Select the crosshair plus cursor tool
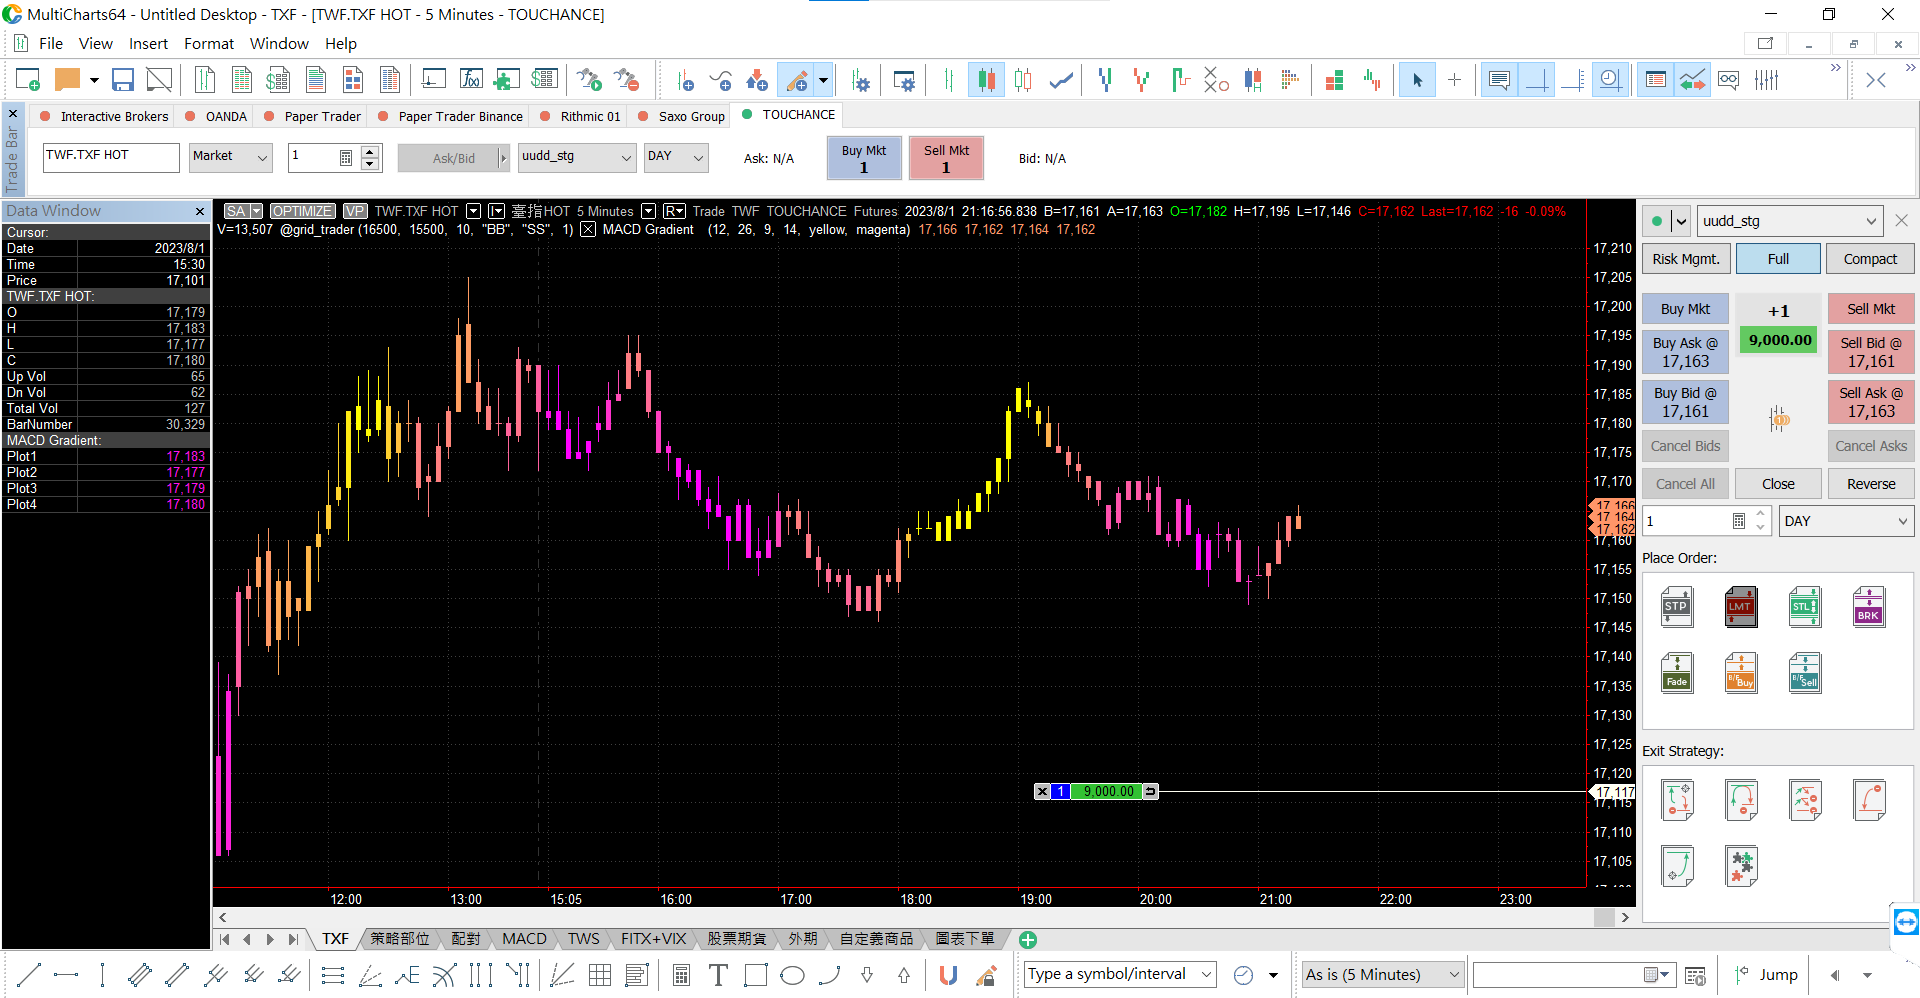The width and height of the screenshot is (1920, 998). (1454, 80)
